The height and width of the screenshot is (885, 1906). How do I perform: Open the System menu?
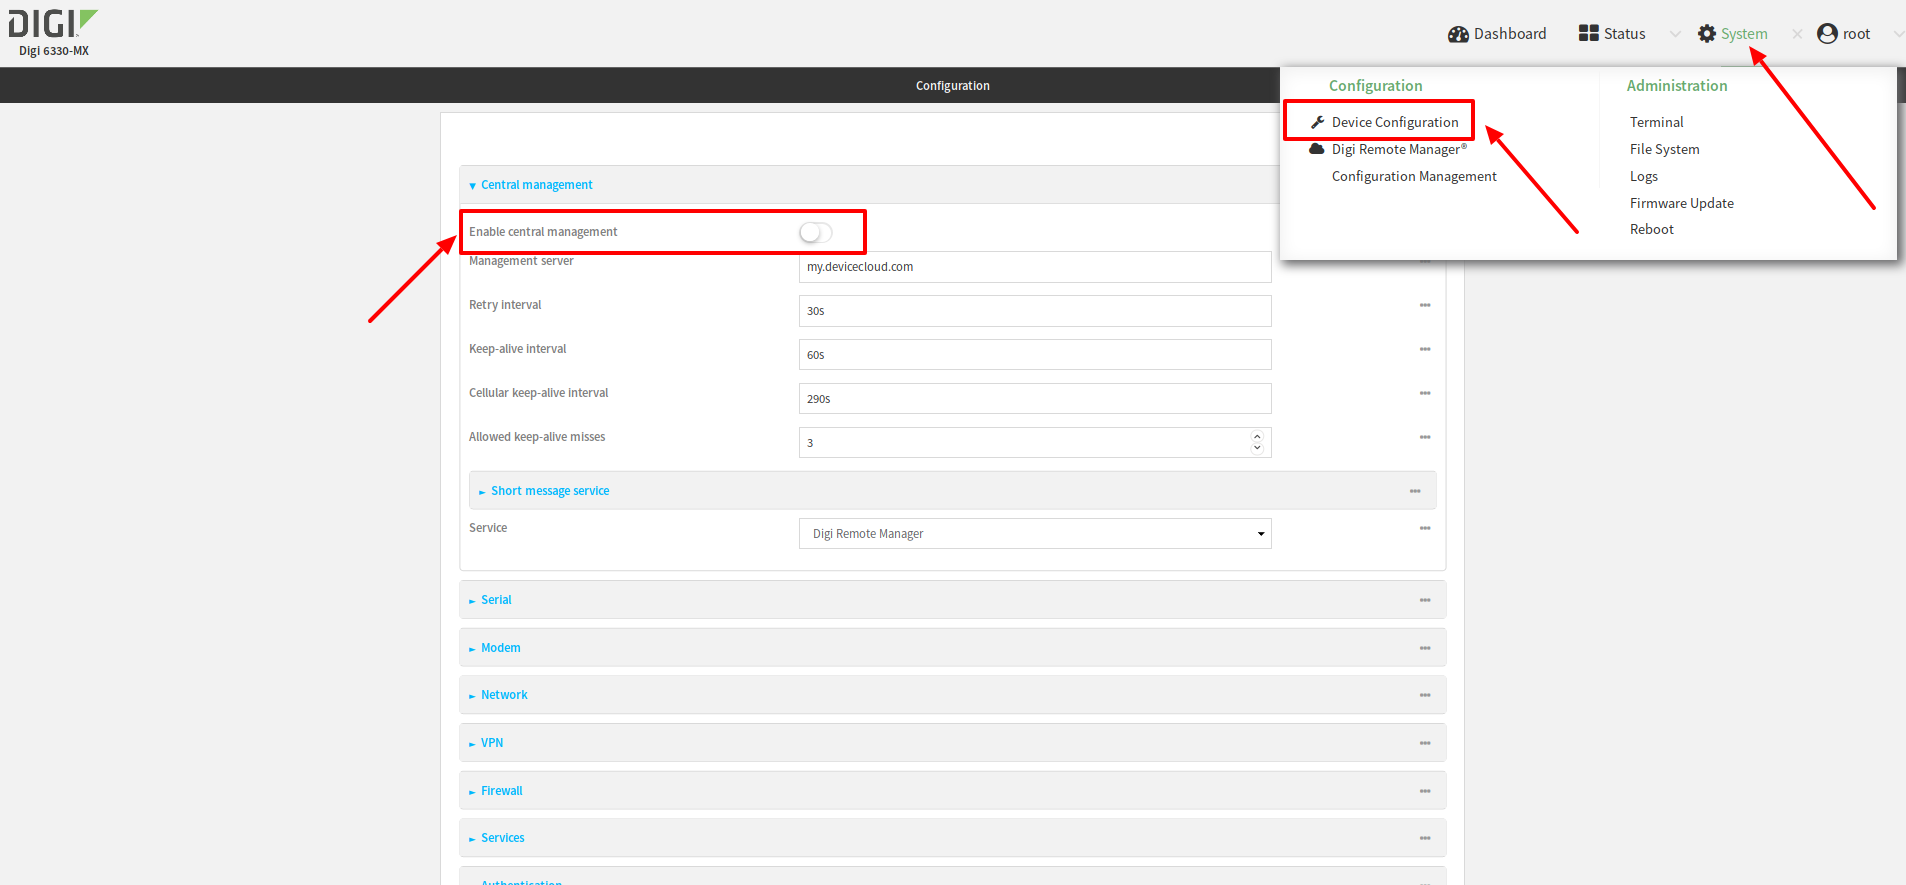point(1733,34)
